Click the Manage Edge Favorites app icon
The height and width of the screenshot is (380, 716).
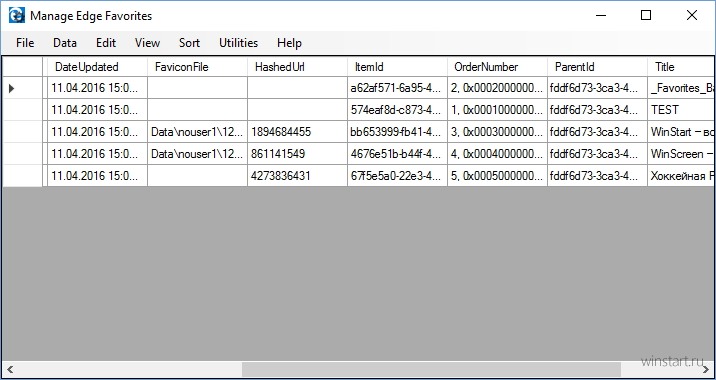coord(17,16)
